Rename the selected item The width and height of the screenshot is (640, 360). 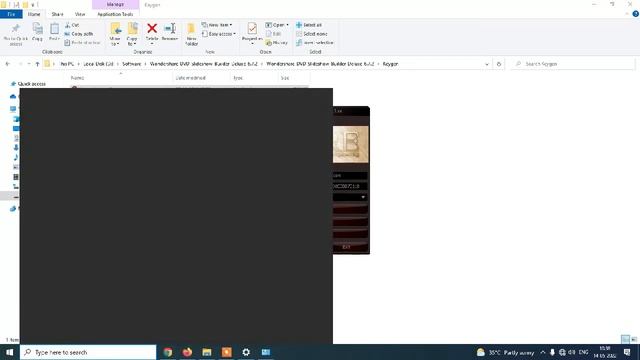tap(170, 32)
